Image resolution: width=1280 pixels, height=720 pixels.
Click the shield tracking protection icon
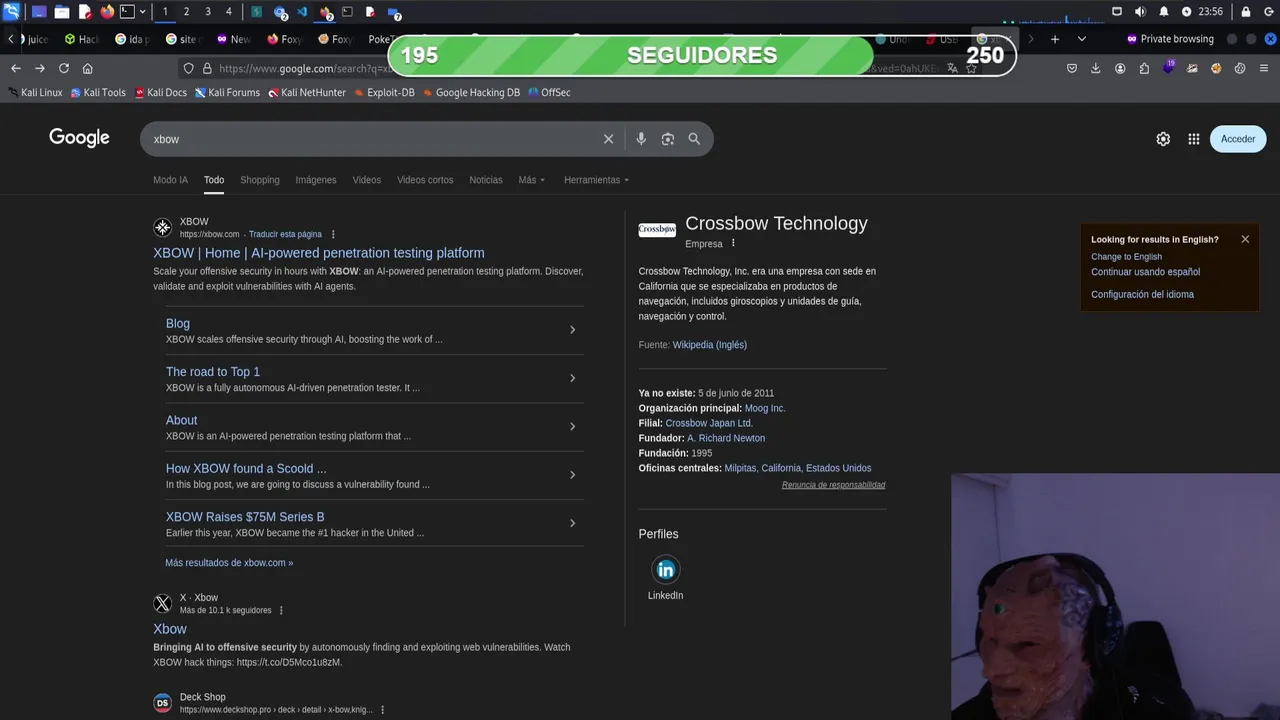[x=188, y=68]
